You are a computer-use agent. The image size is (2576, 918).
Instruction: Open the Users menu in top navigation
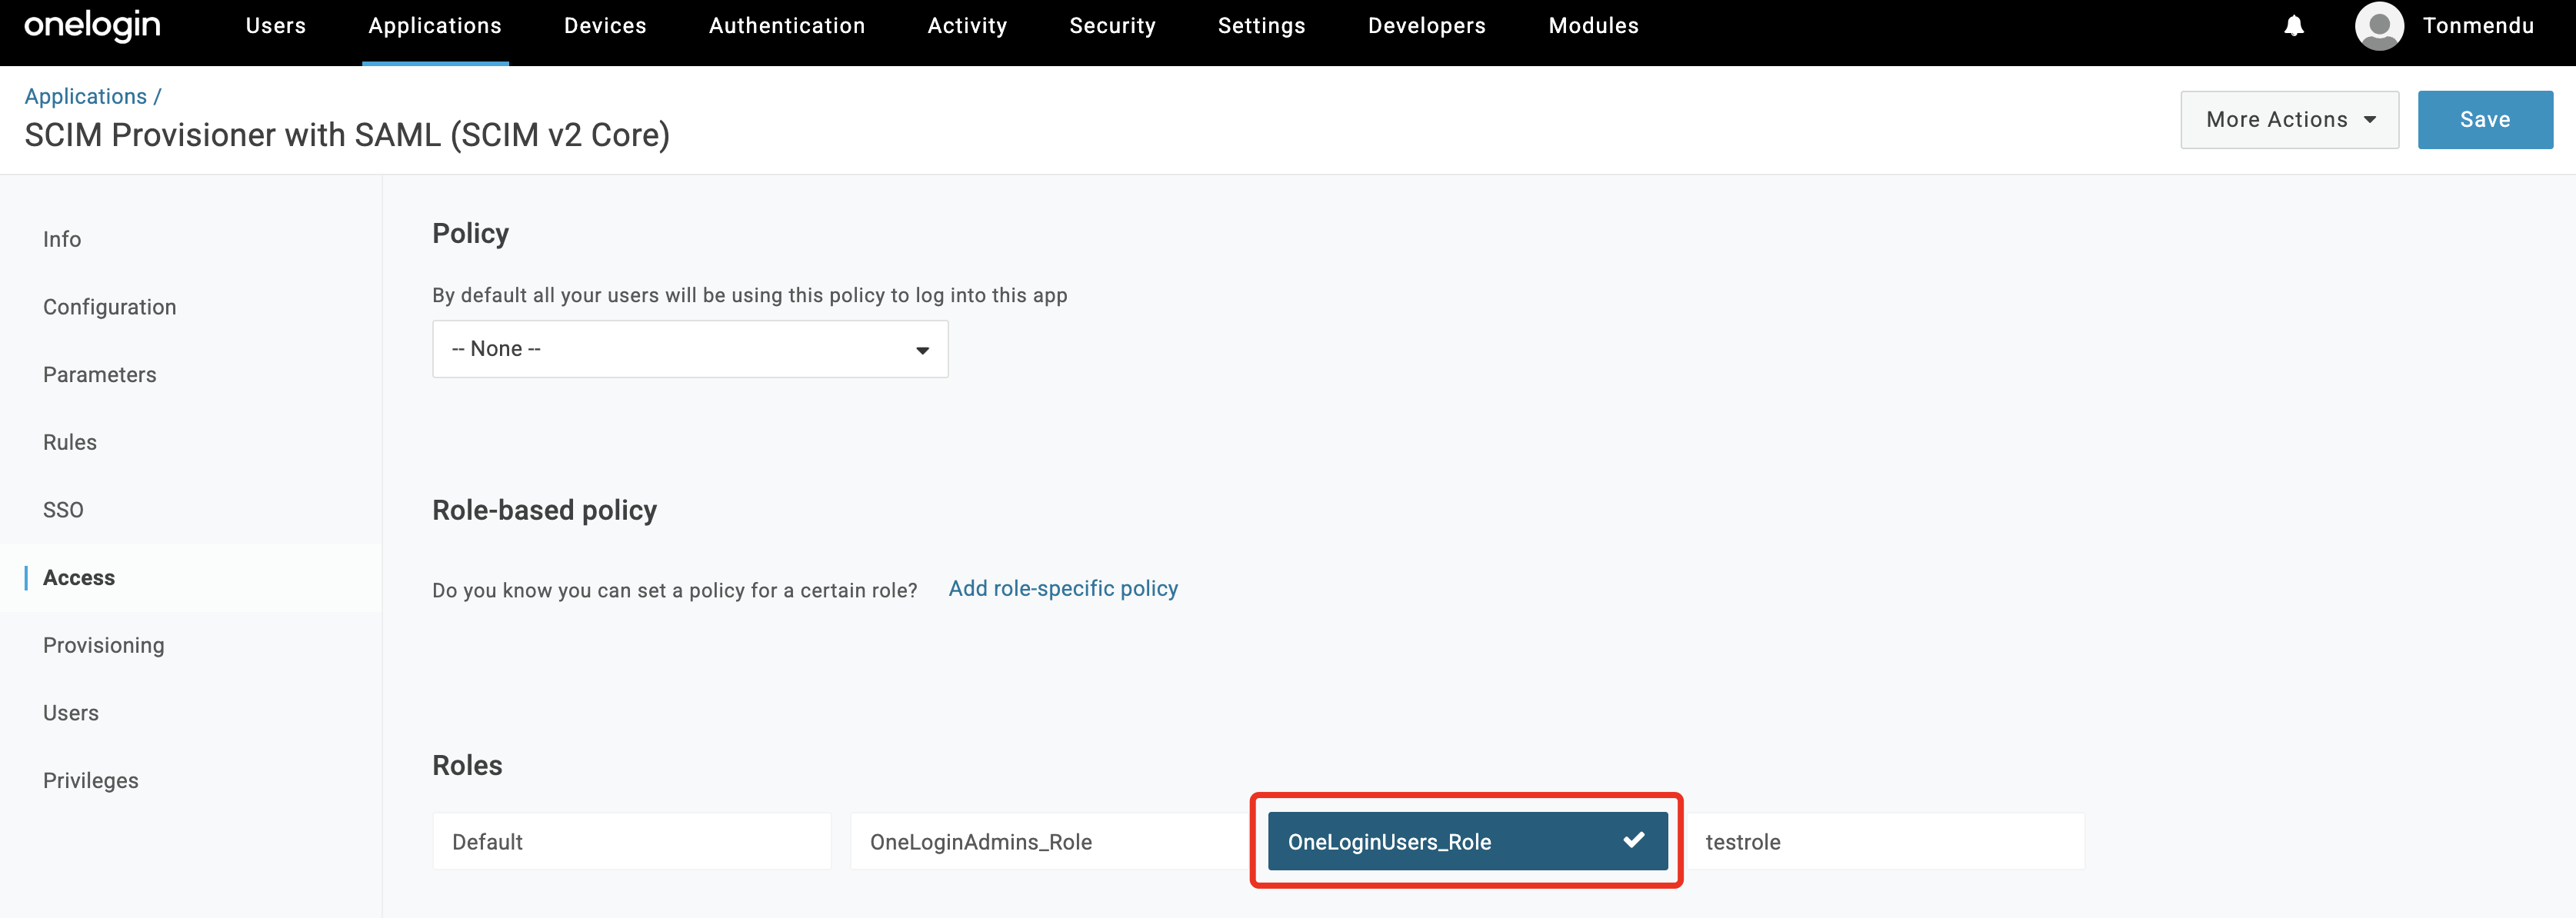(x=276, y=26)
